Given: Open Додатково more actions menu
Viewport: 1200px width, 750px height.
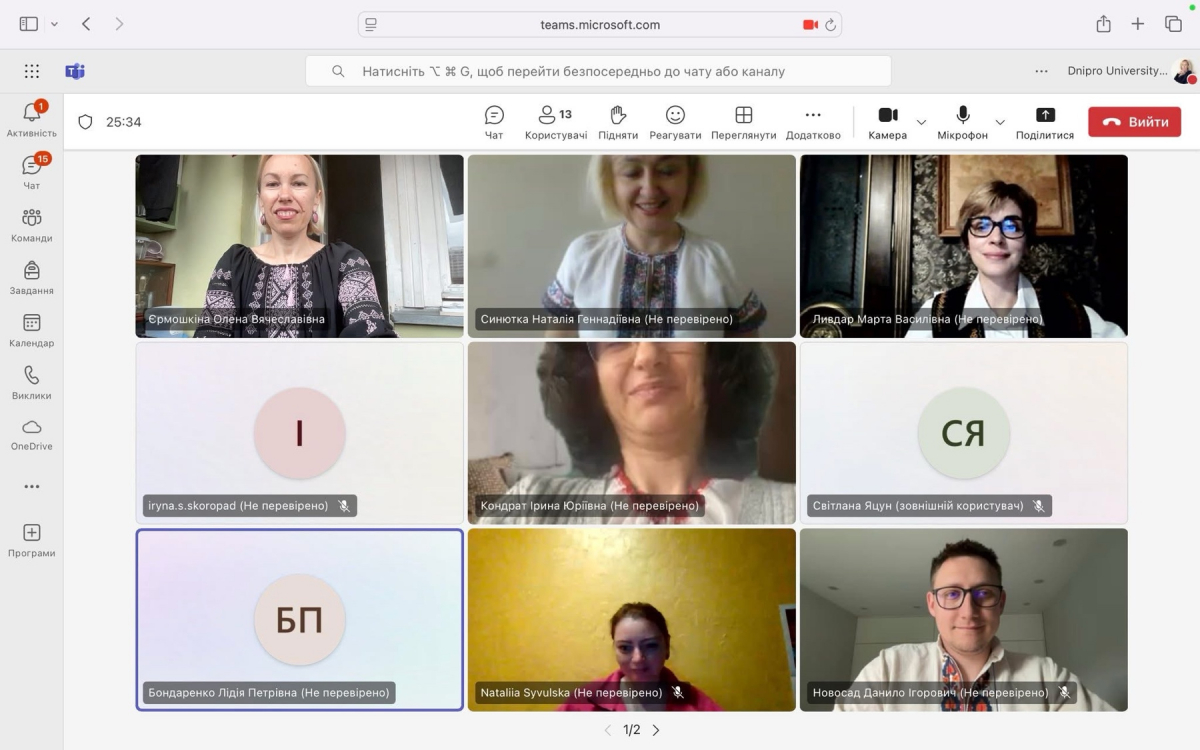Looking at the screenshot, I should click(813, 122).
